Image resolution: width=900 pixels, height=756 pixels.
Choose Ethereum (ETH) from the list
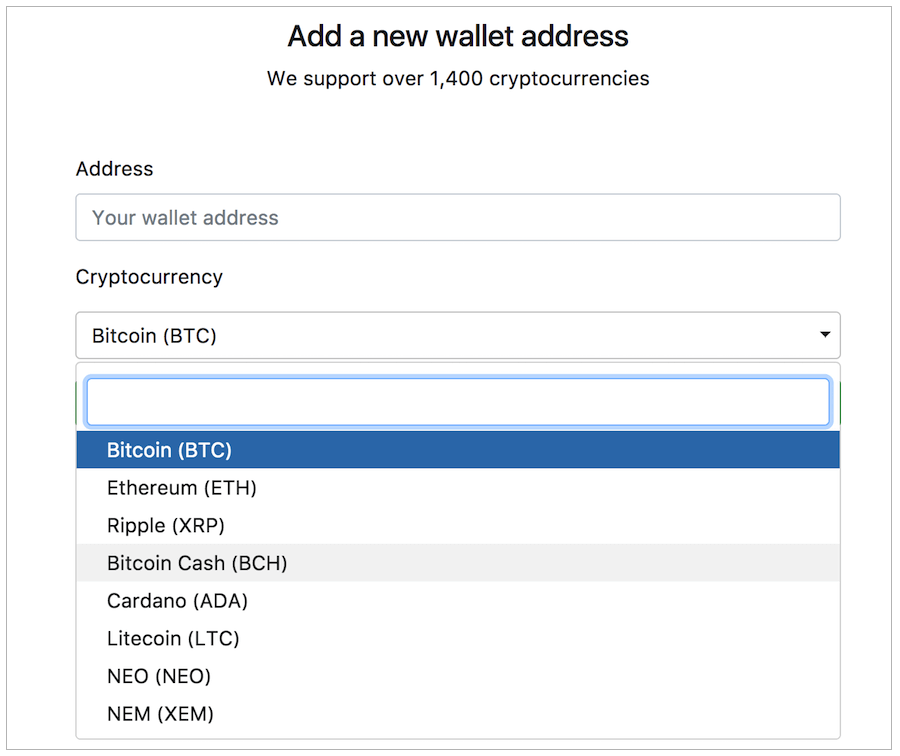pos(457,488)
